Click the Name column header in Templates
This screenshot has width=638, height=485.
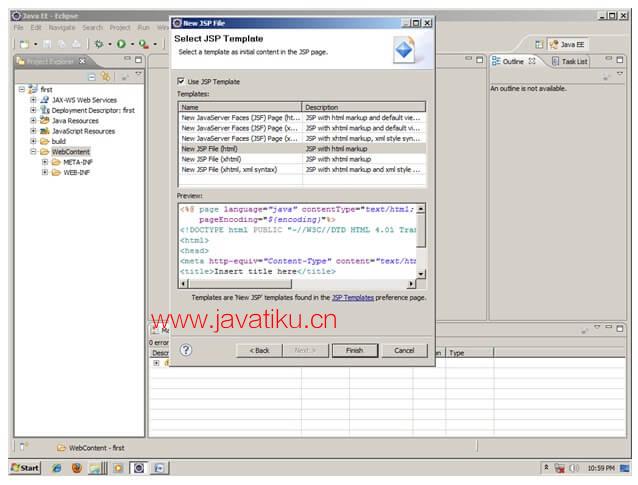[x=240, y=107]
